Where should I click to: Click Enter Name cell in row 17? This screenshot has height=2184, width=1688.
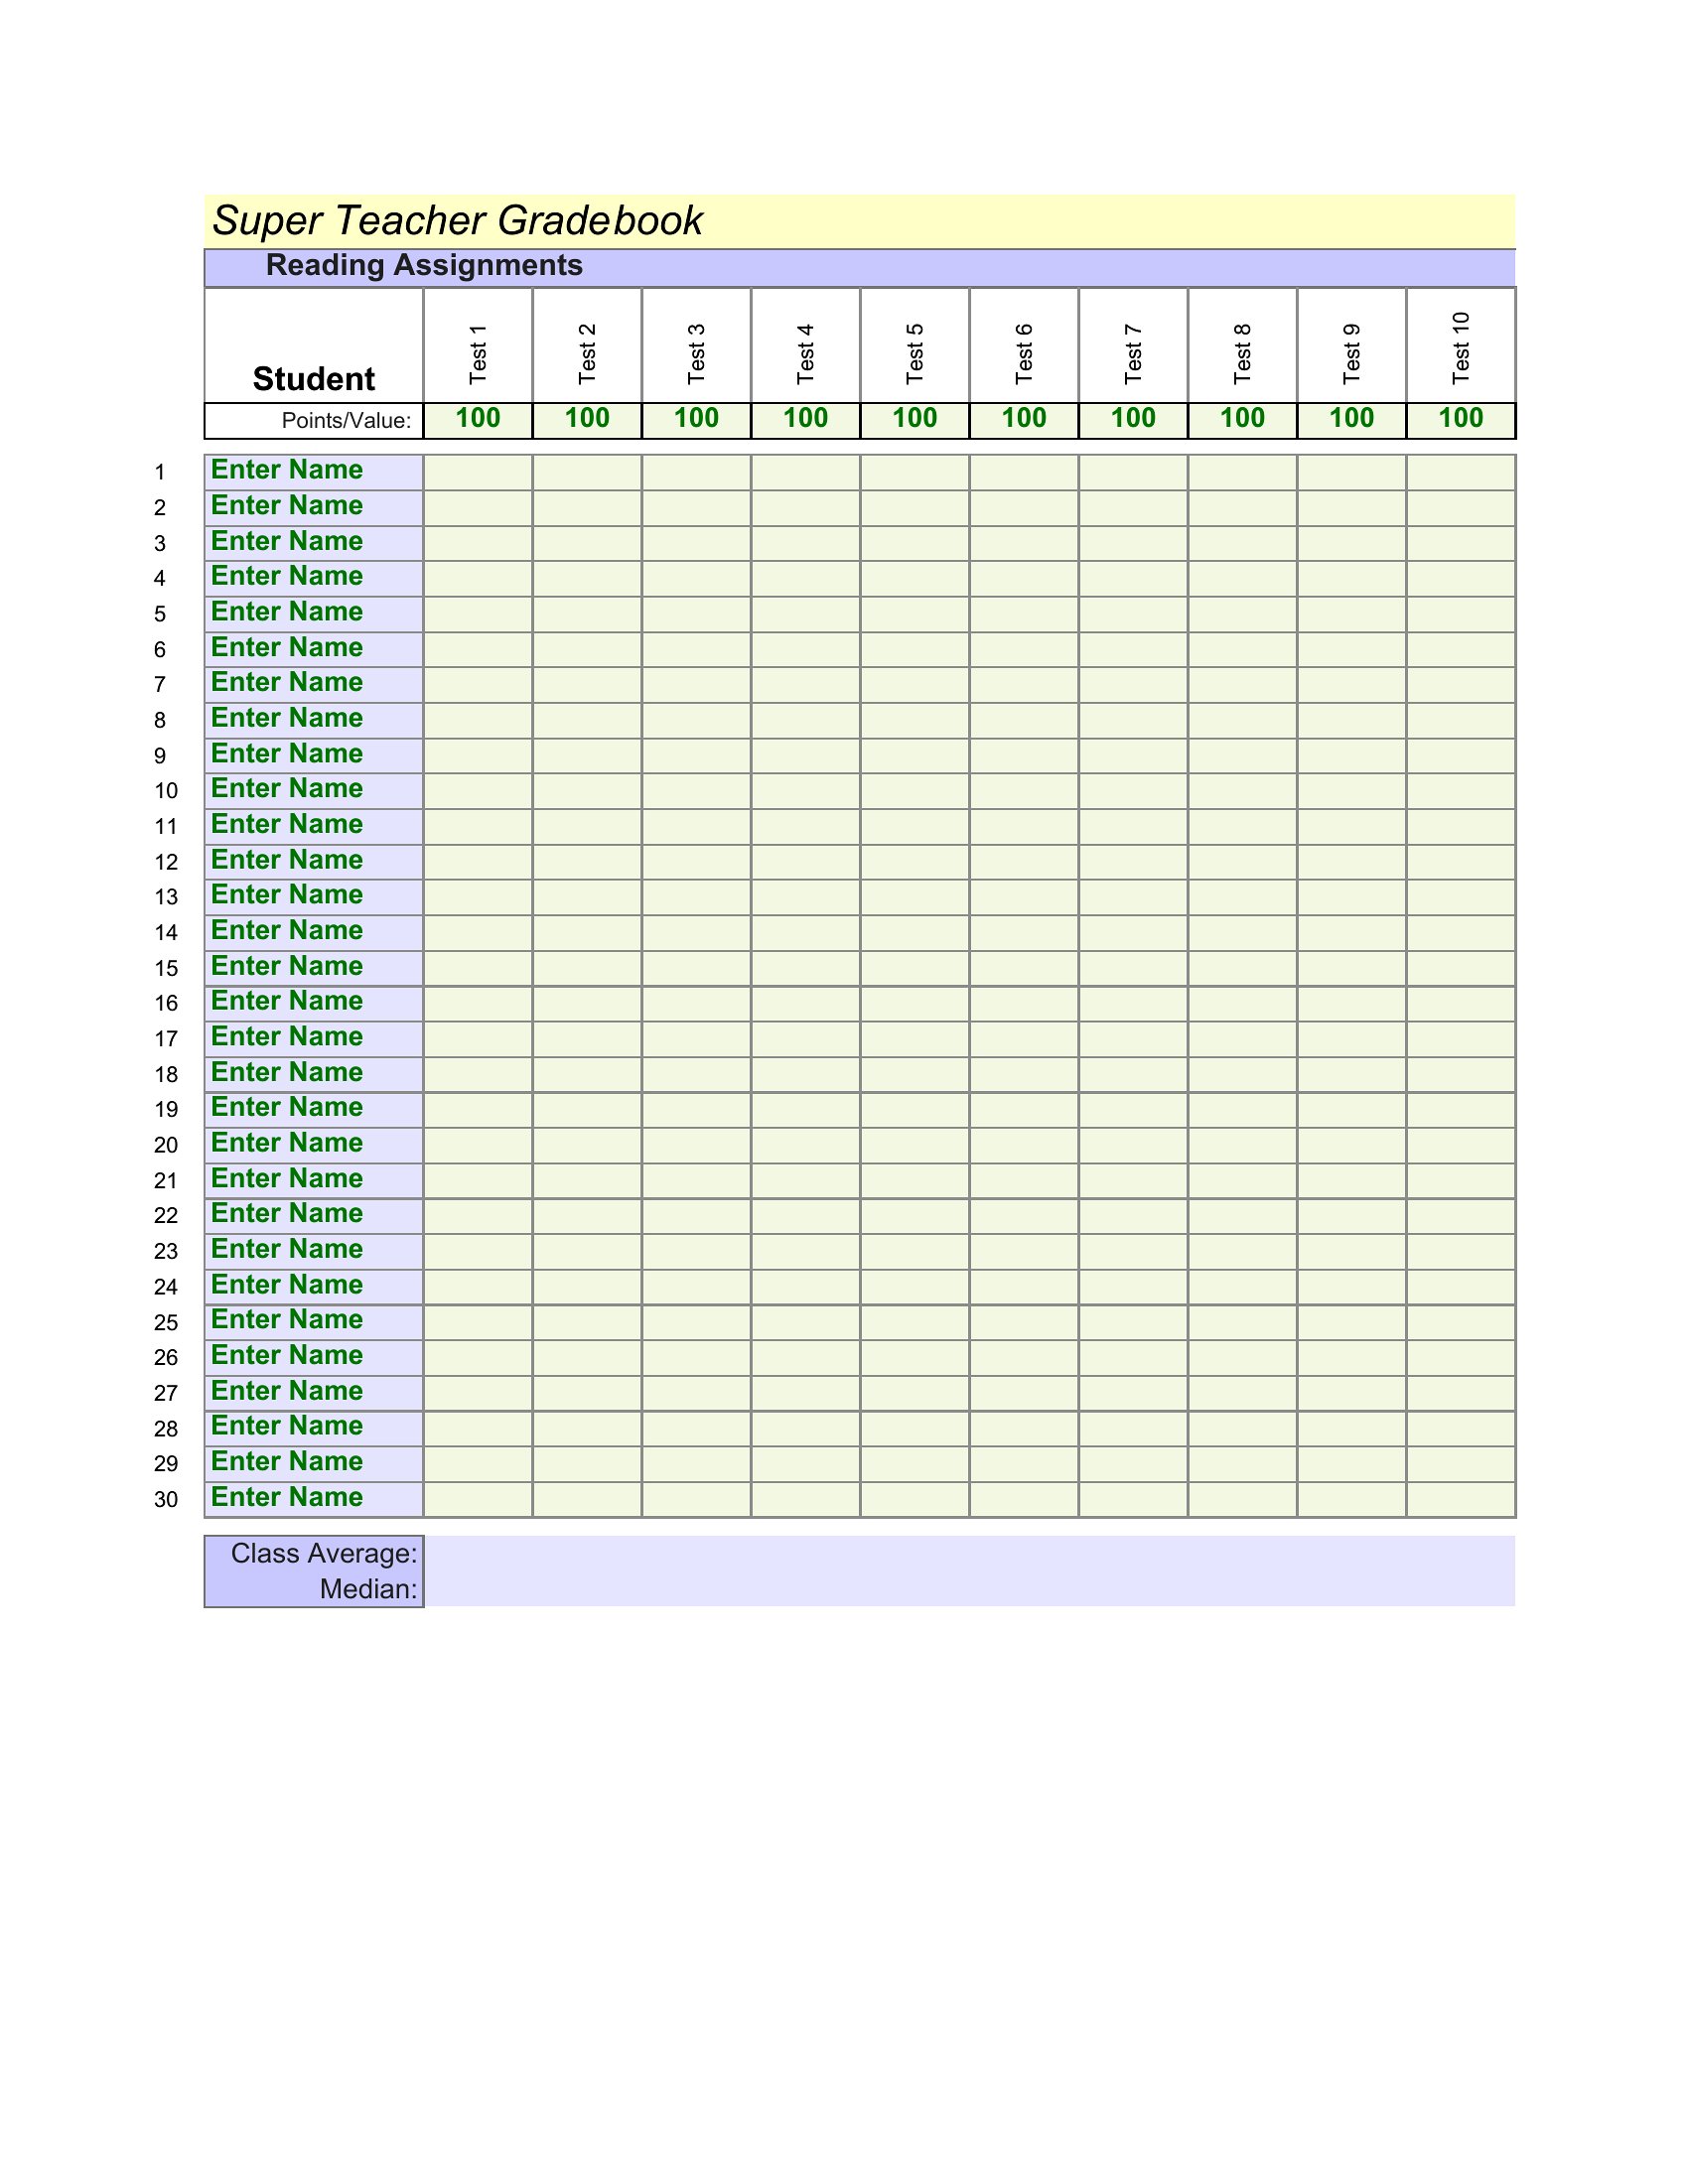[x=314, y=1038]
